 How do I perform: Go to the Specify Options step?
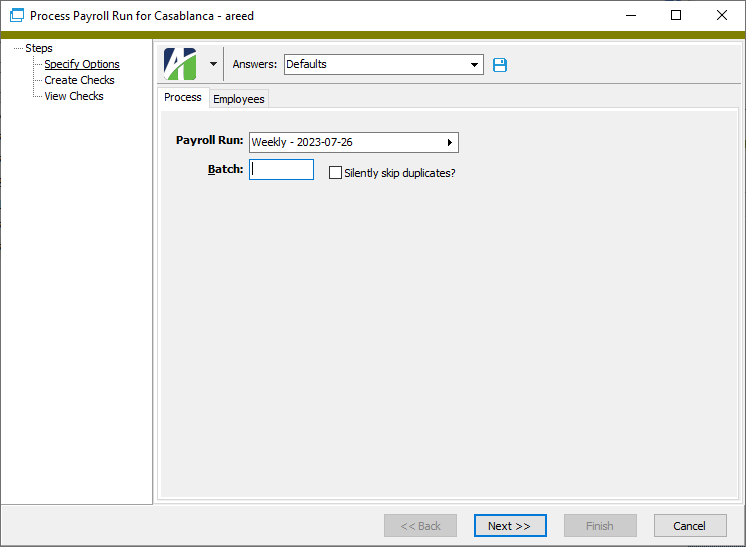point(82,64)
